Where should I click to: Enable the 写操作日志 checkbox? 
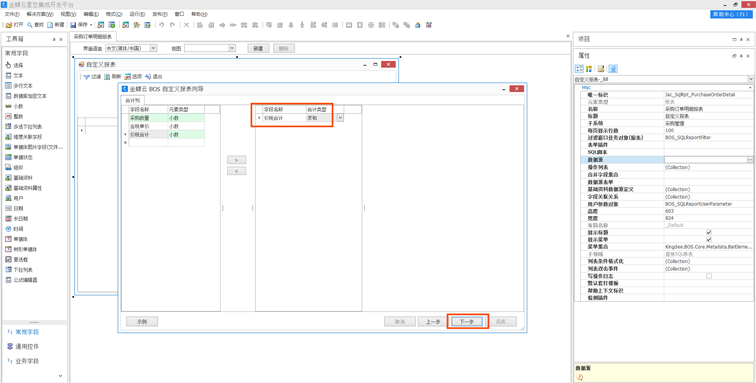pos(709,276)
